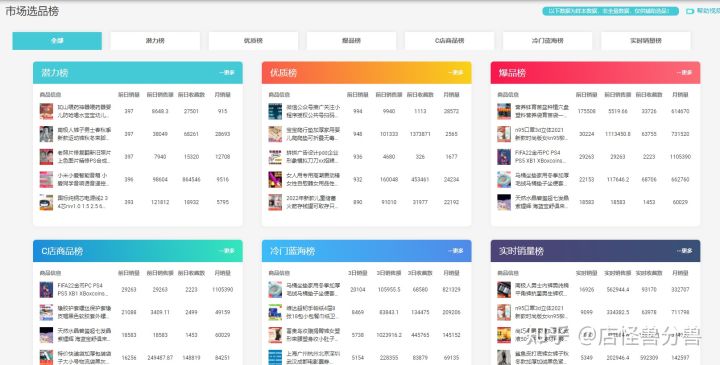Open 潜力榜 product thumbnail in the 121812 row
Image resolution: width=720 pixels, height=365 pixels.
pyautogui.click(x=46, y=202)
